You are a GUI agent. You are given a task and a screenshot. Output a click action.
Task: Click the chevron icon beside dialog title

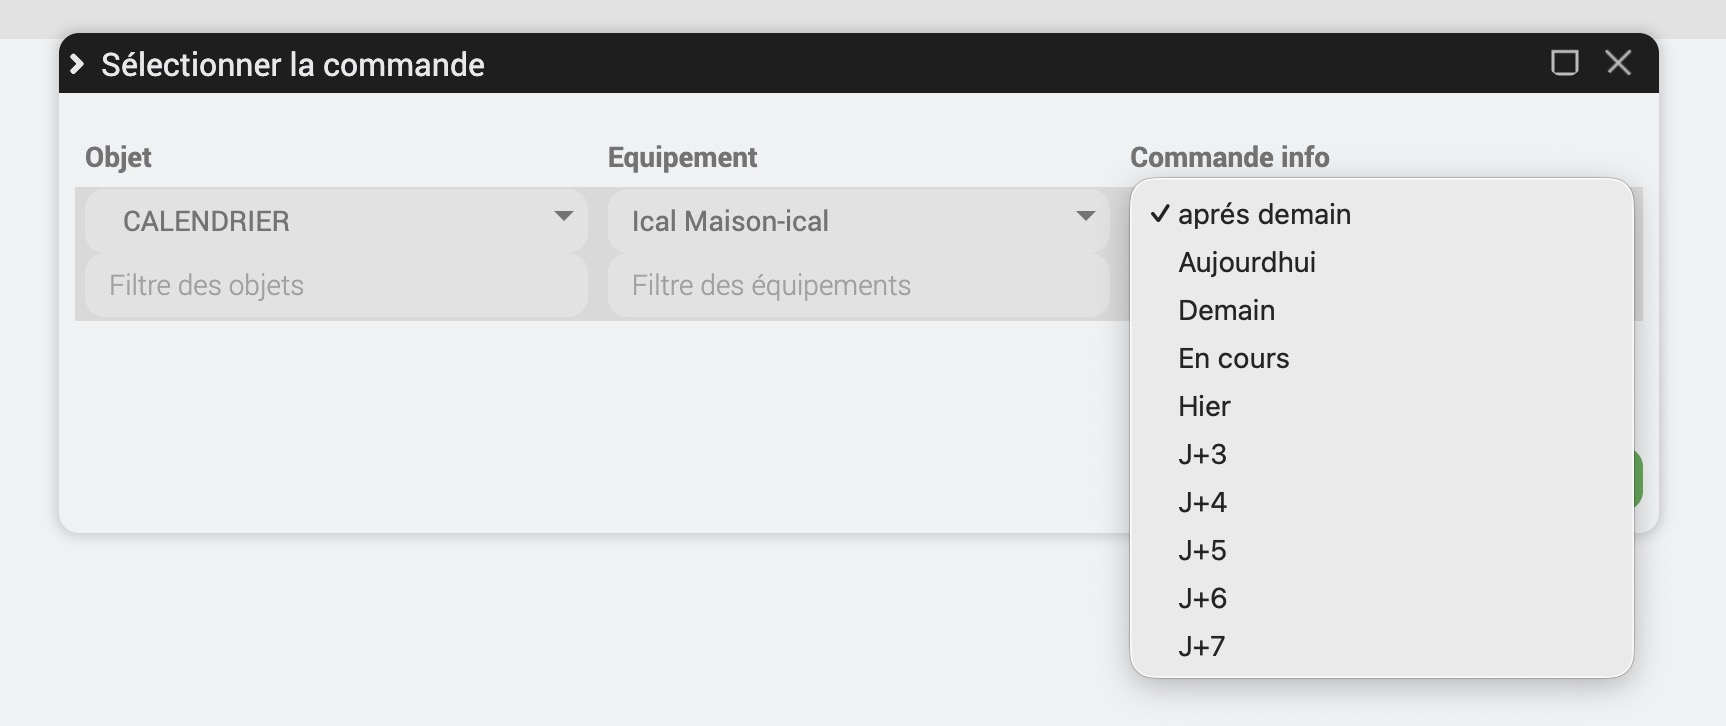click(77, 64)
